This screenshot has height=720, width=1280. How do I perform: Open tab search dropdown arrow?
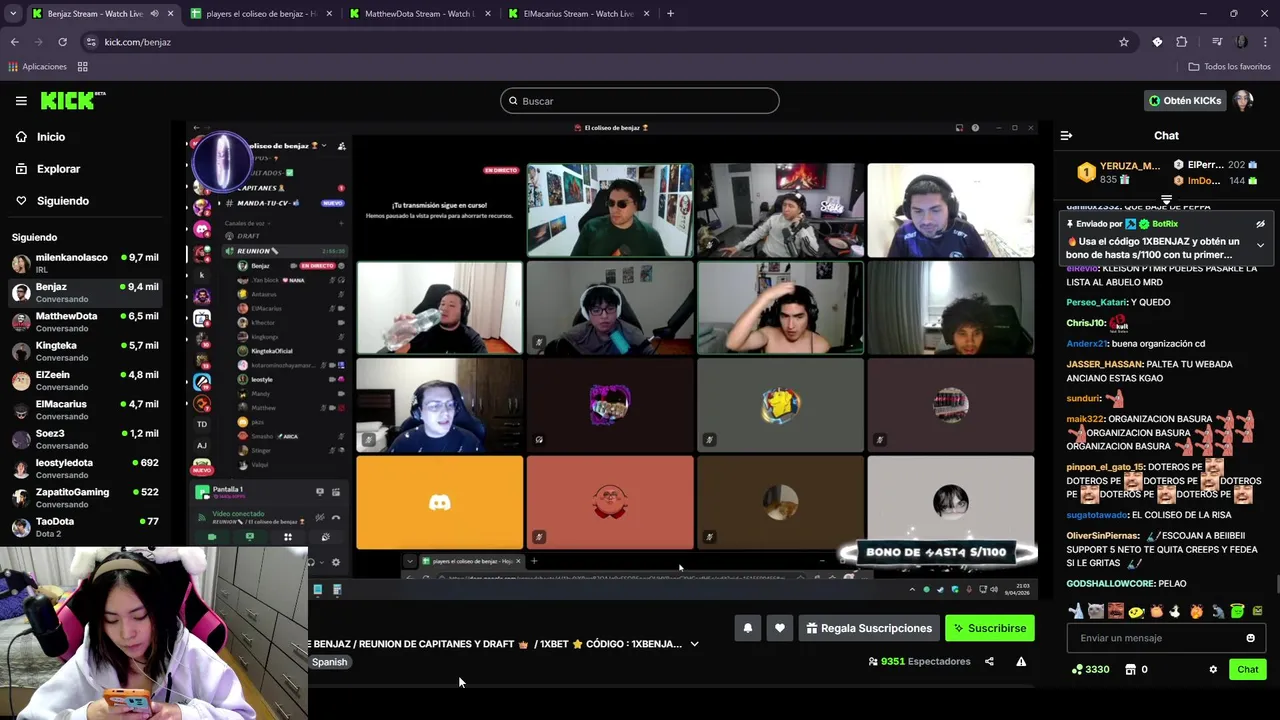pyautogui.click(x=14, y=14)
